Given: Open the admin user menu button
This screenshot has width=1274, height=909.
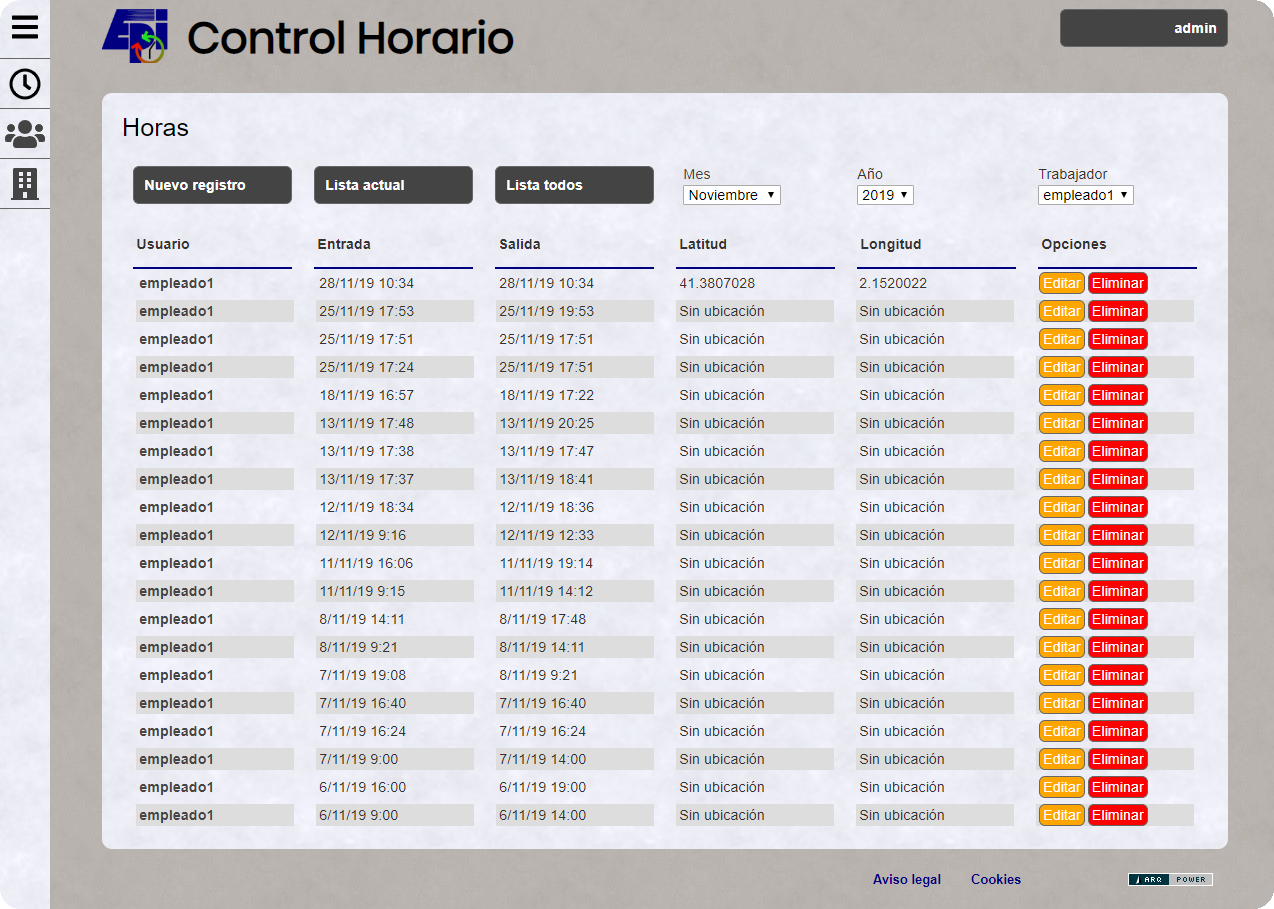Looking at the screenshot, I should [x=1143, y=28].
